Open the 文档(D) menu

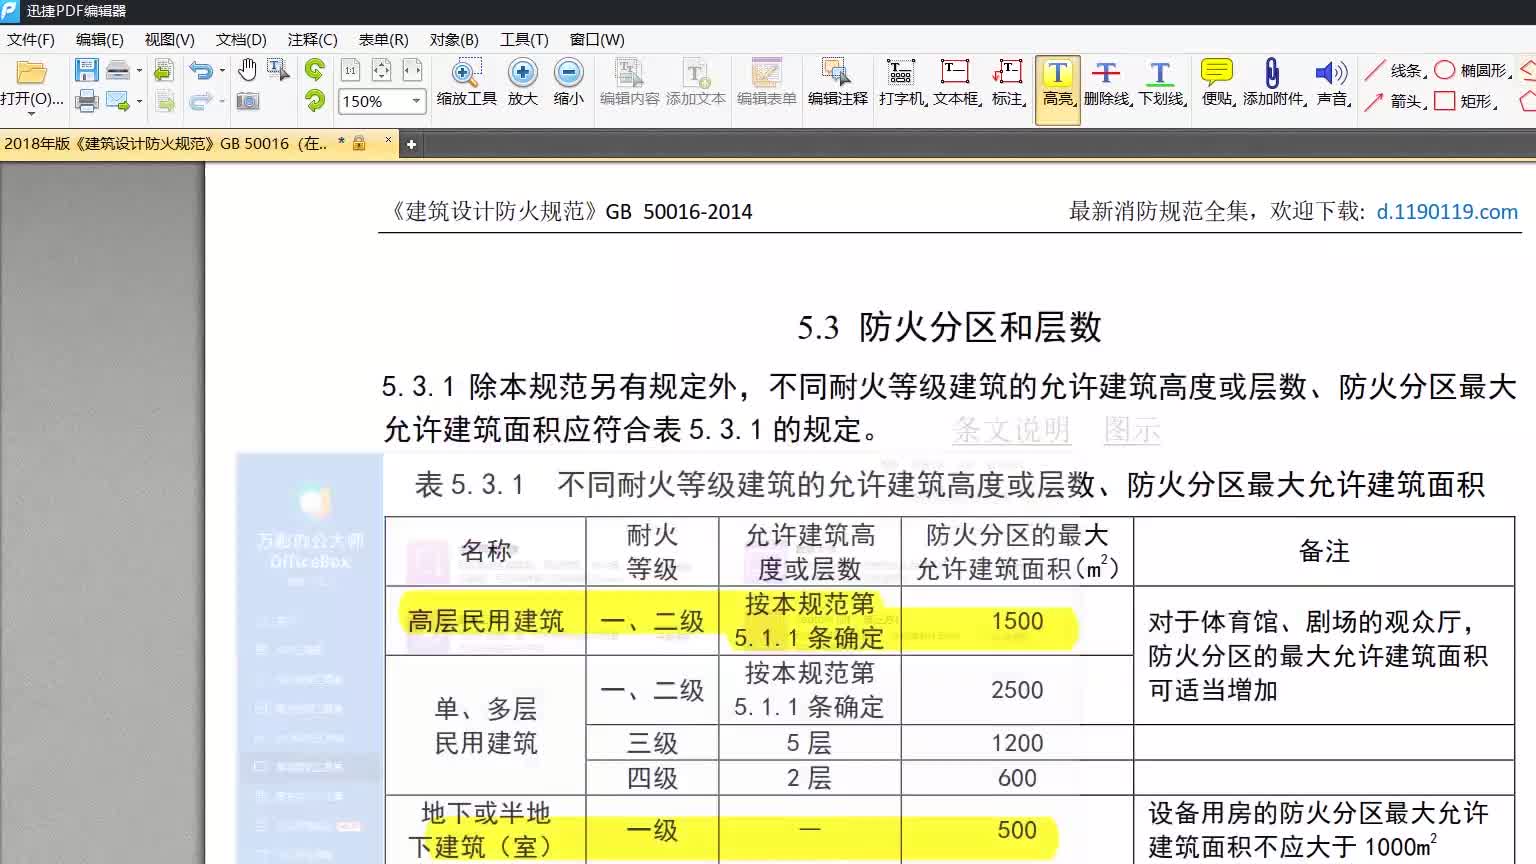click(241, 39)
